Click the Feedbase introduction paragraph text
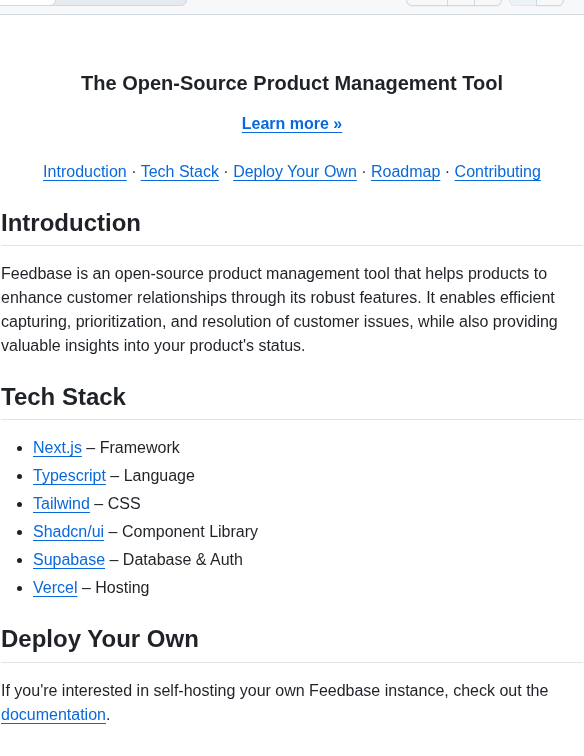Screen dimensions: 584x756 click(x=279, y=310)
